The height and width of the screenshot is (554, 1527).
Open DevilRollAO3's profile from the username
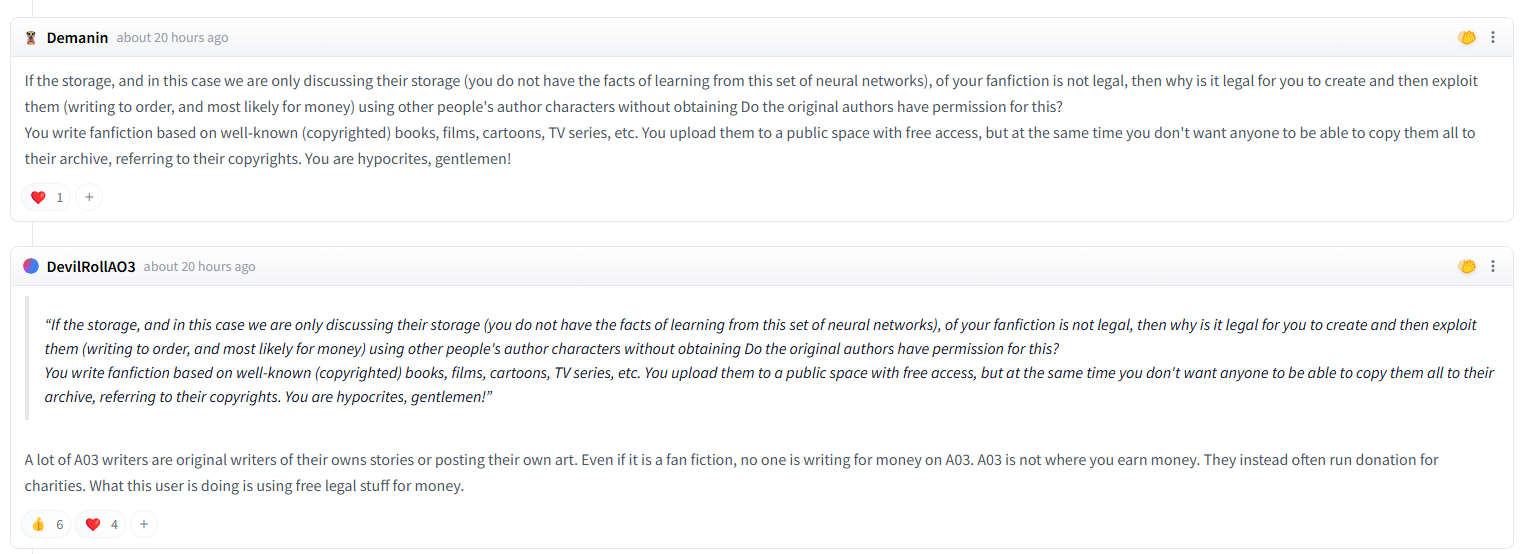coord(91,267)
